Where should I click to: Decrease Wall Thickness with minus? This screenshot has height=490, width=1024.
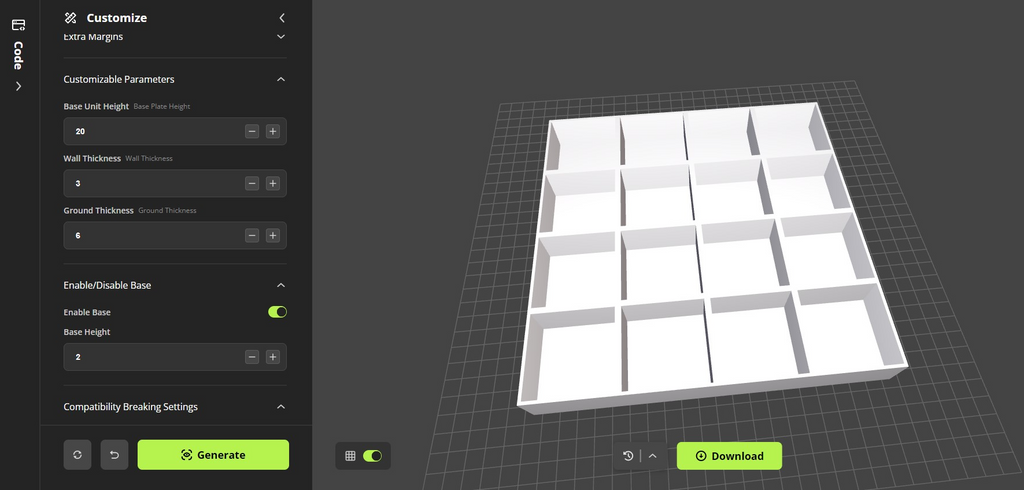pos(252,184)
